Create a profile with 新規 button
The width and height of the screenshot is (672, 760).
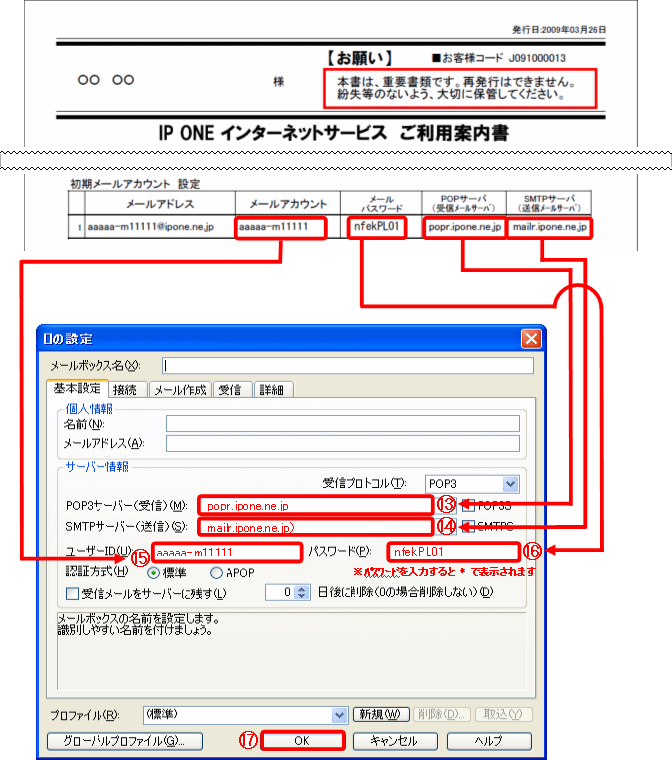(x=382, y=714)
